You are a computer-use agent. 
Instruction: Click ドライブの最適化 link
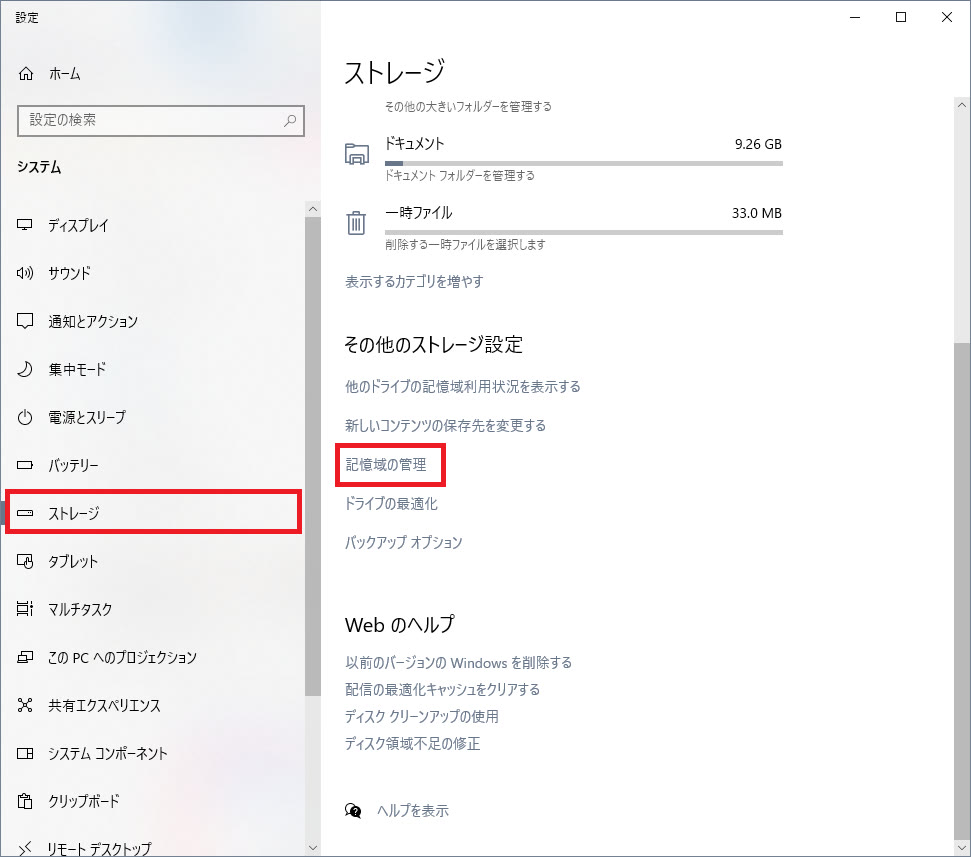[391, 503]
